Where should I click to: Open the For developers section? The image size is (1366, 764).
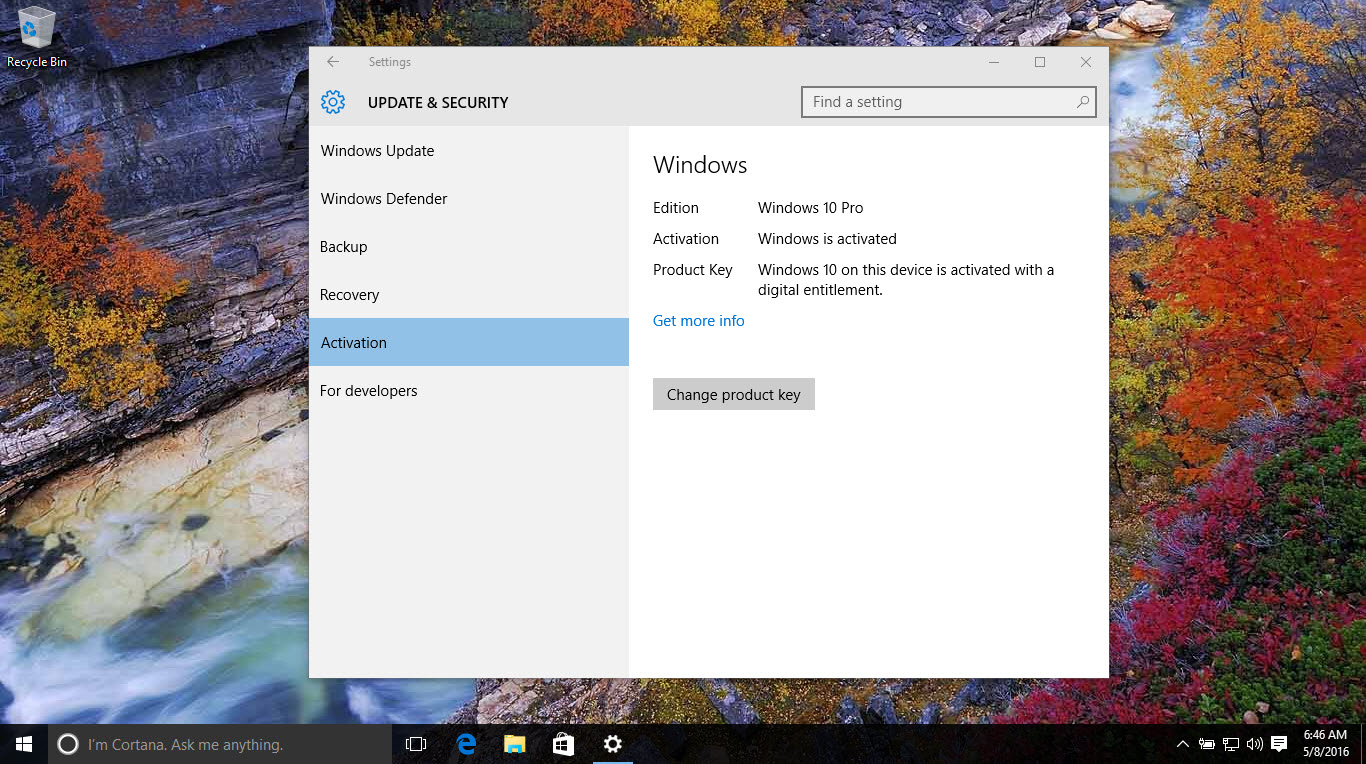click(469, 391)
